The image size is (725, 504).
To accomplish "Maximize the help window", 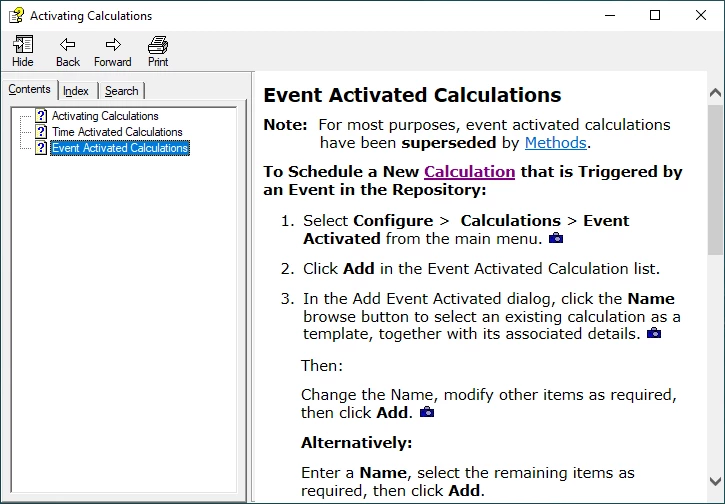I will (655, 15).
